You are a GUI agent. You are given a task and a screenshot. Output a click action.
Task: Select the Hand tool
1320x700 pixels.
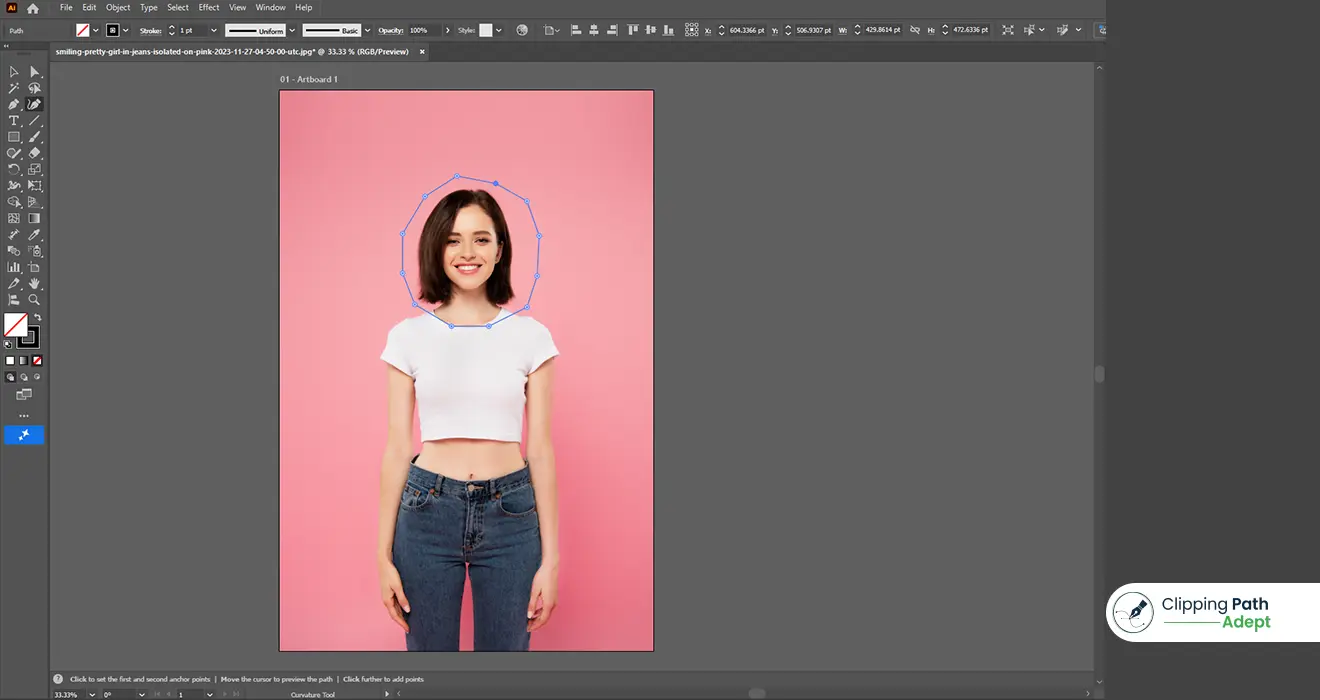[x=34, y=283]
